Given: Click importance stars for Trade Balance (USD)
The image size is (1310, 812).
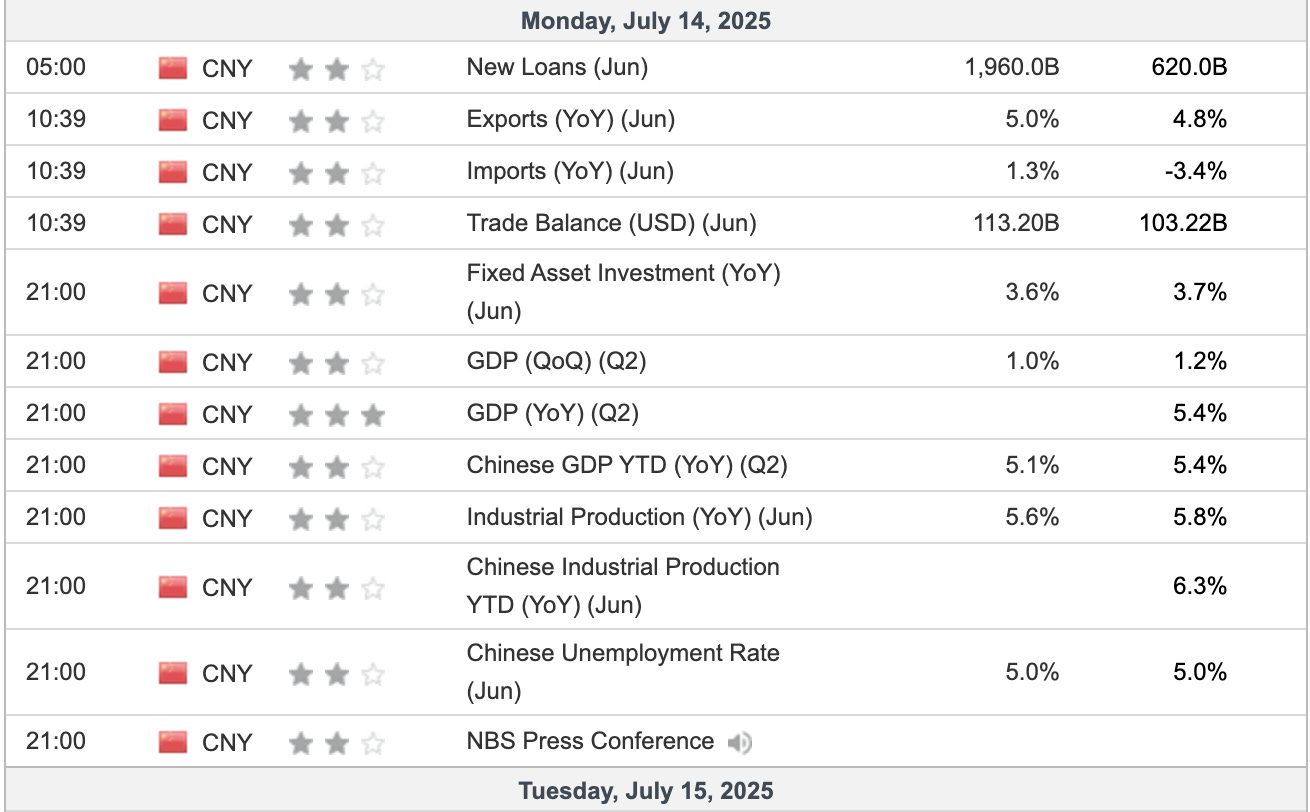Looking at the screenshot, I should point(337,225).
